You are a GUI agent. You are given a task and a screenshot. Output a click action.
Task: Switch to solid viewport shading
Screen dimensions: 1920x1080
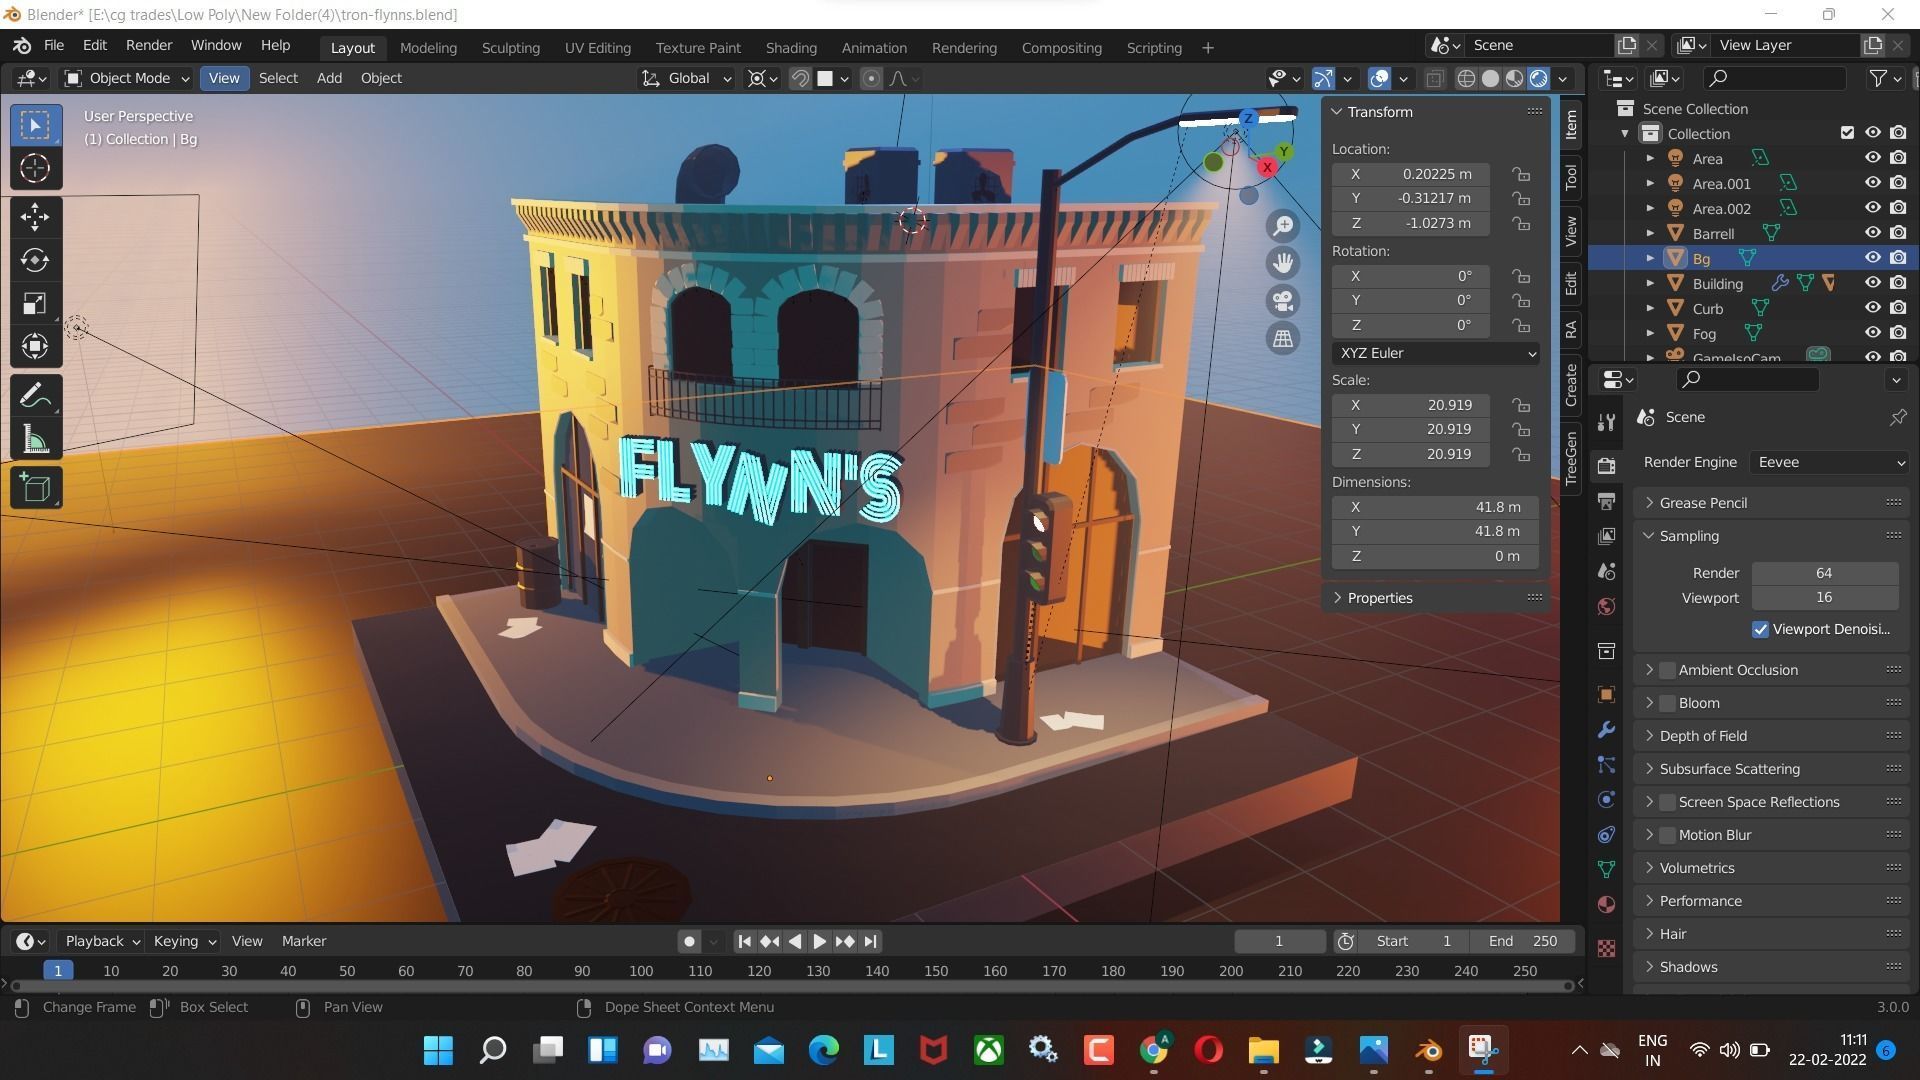(x=1490, y=79)
